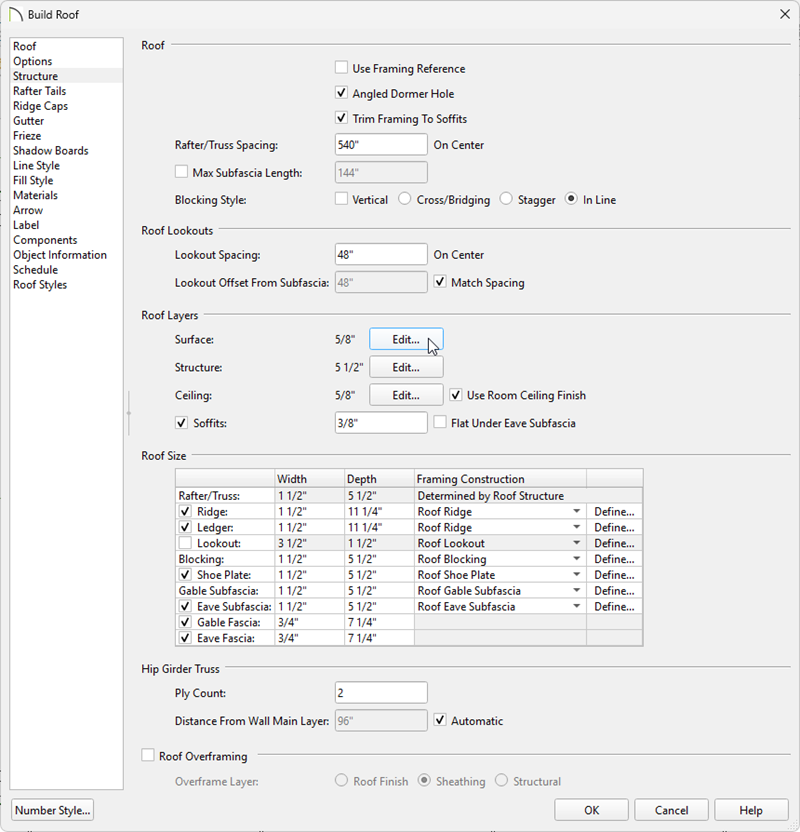Uncheck the Gable Fascia checkbox
Viewport: 800px width, 832px height.
click(185, 622)
